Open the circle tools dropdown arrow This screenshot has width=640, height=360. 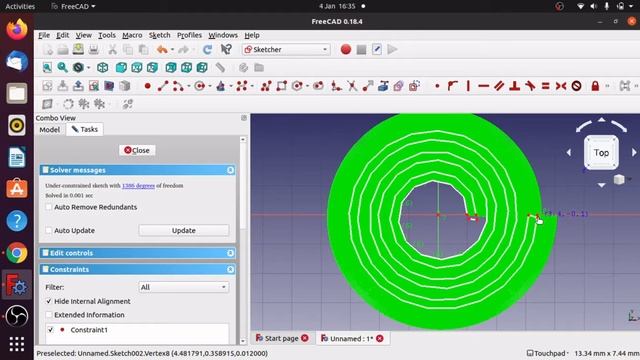[210, 86]
